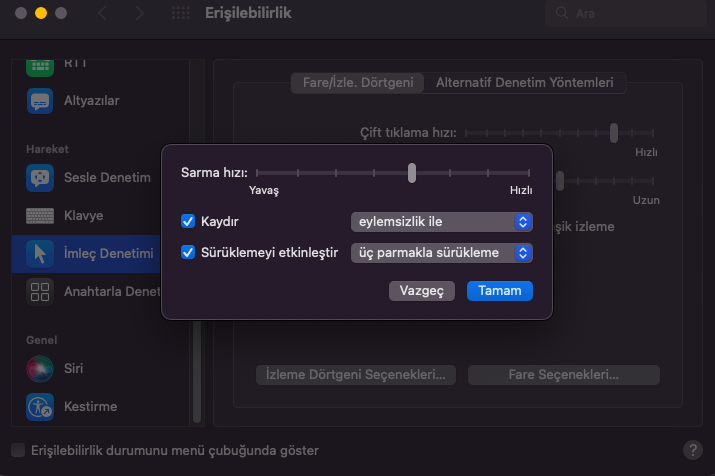
Task: Open the eylemsizlik ile dropdown
Action: pos(441,222)
